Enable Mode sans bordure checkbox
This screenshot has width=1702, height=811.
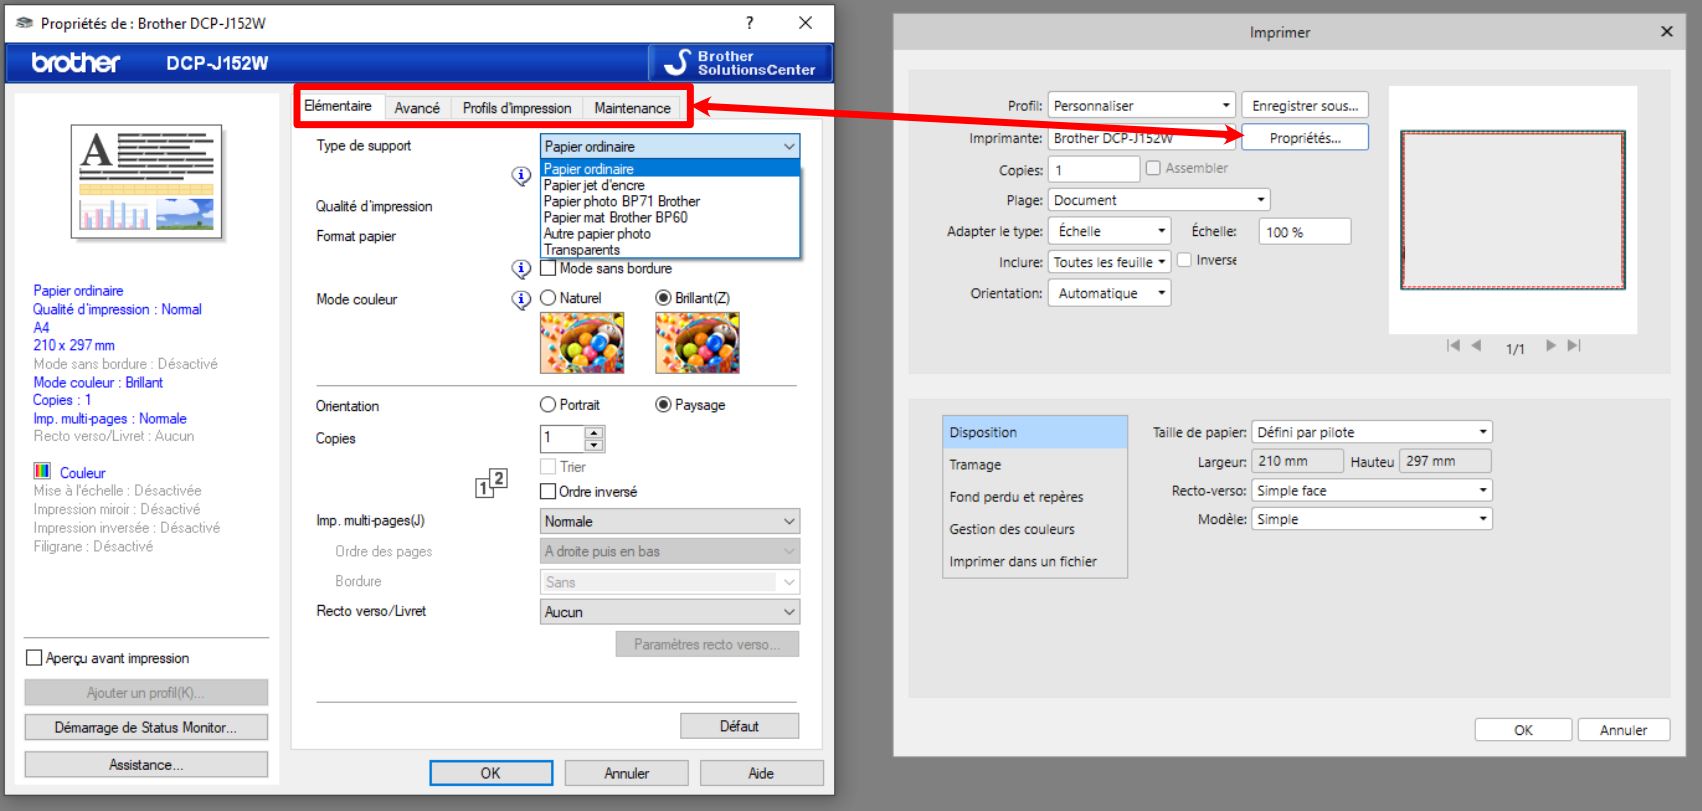(x=548, y=268)
